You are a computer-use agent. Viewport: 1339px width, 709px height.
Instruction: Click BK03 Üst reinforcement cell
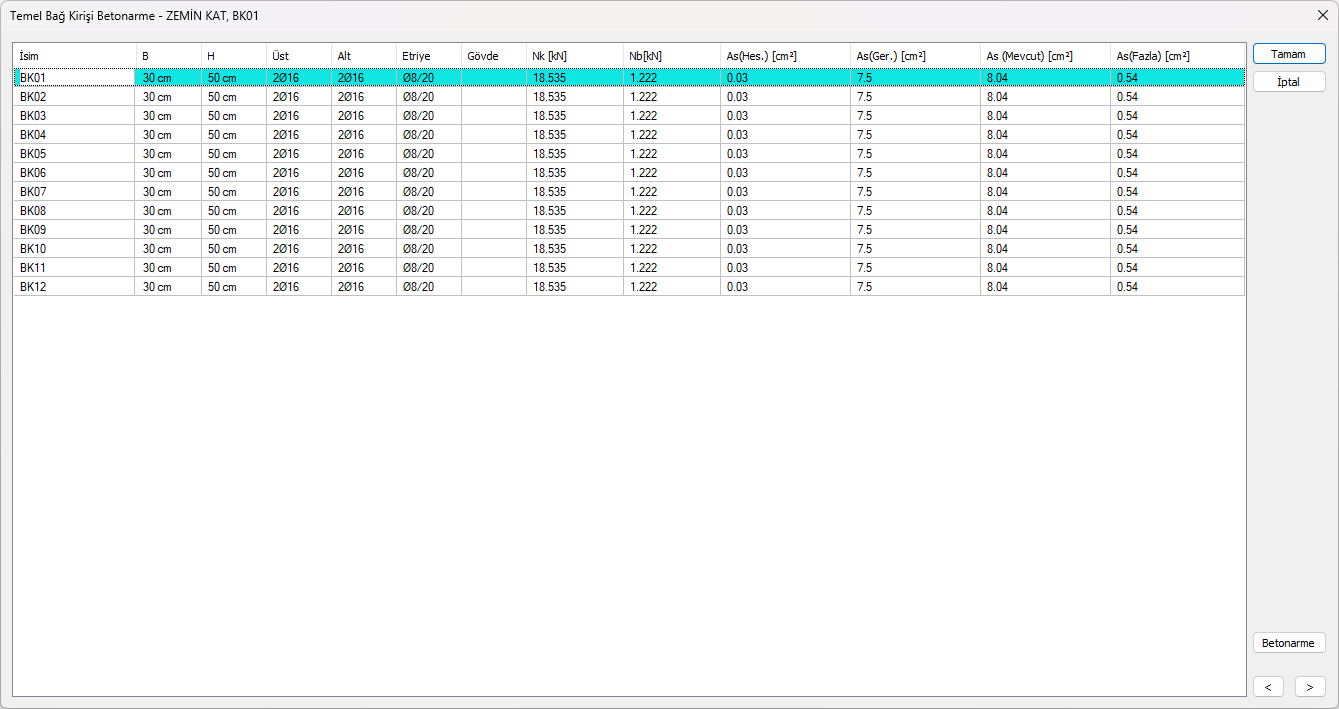click(298, 116)
